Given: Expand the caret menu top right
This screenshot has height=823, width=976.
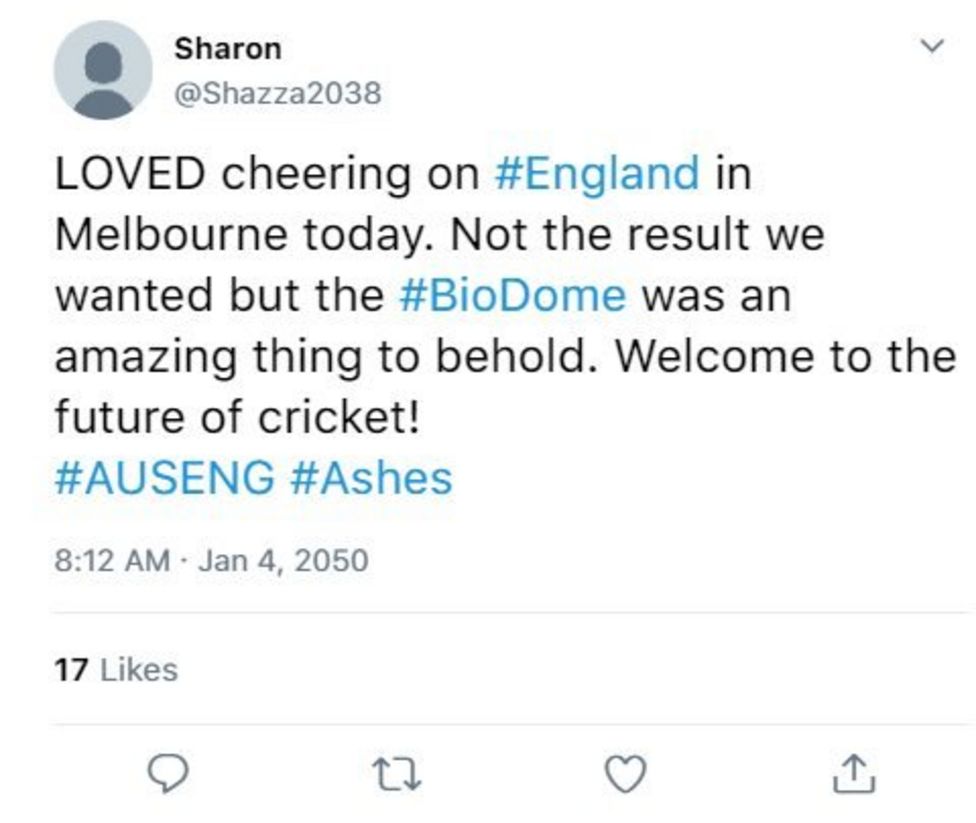Looking at the screenshot, I should pyautogui.click(x=932, y=45).
